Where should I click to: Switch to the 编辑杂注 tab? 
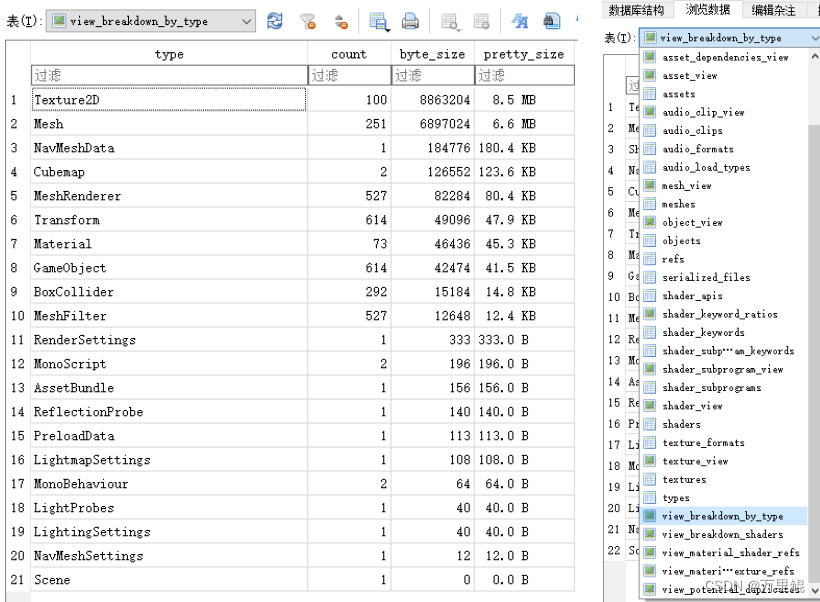773,9
